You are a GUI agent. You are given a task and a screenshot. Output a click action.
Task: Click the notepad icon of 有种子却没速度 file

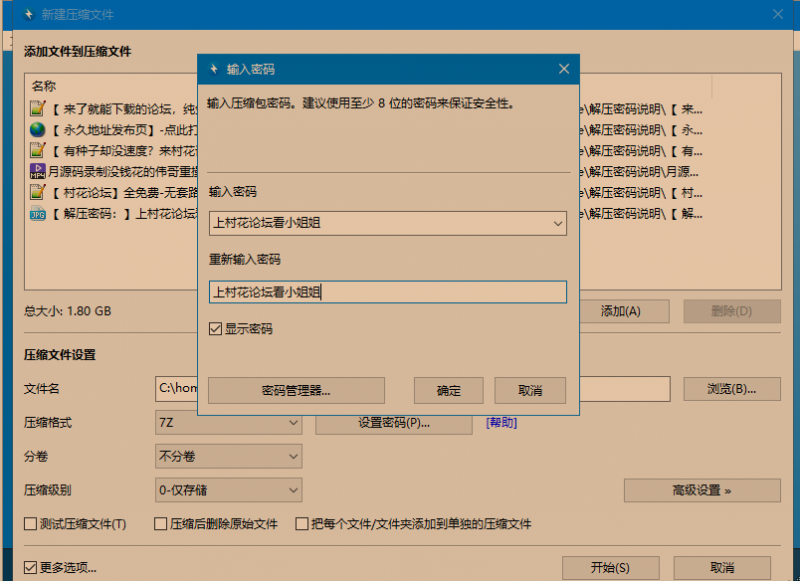pos(37,150)
